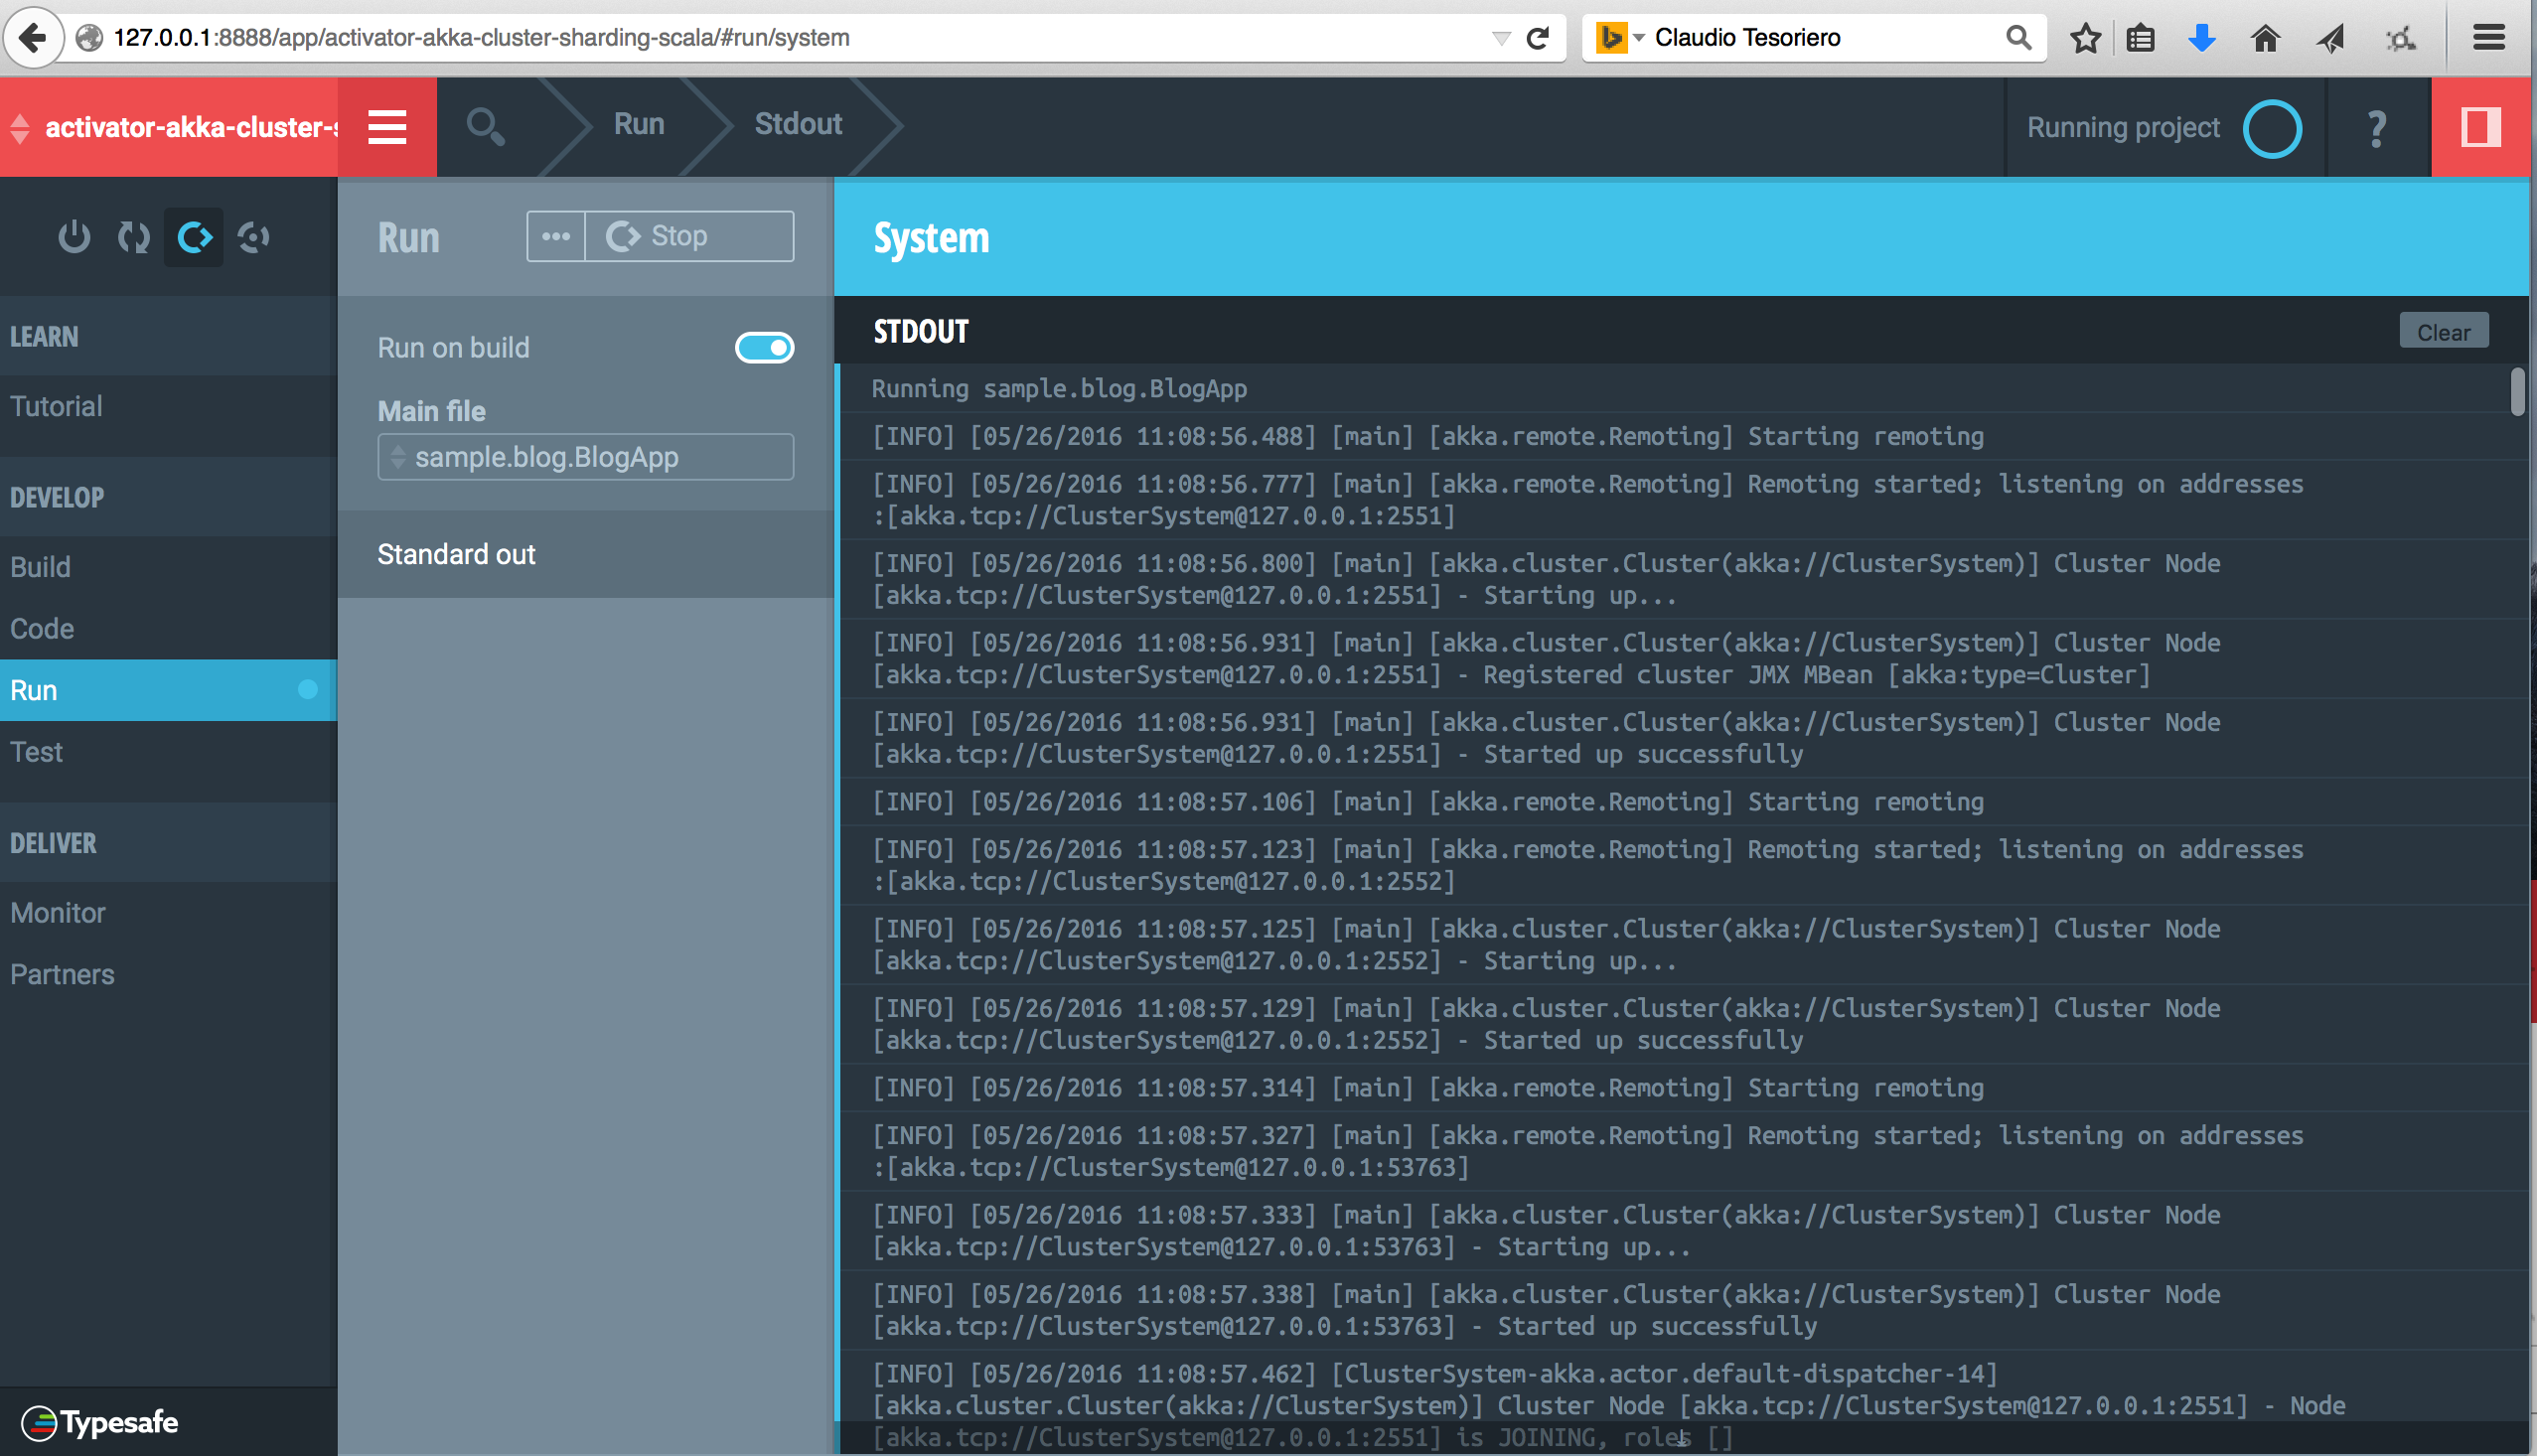The height and width of the screenshot is (1456, 2537).
Task: Open Tutorial in the Learn section
Action: click(57, 406)
